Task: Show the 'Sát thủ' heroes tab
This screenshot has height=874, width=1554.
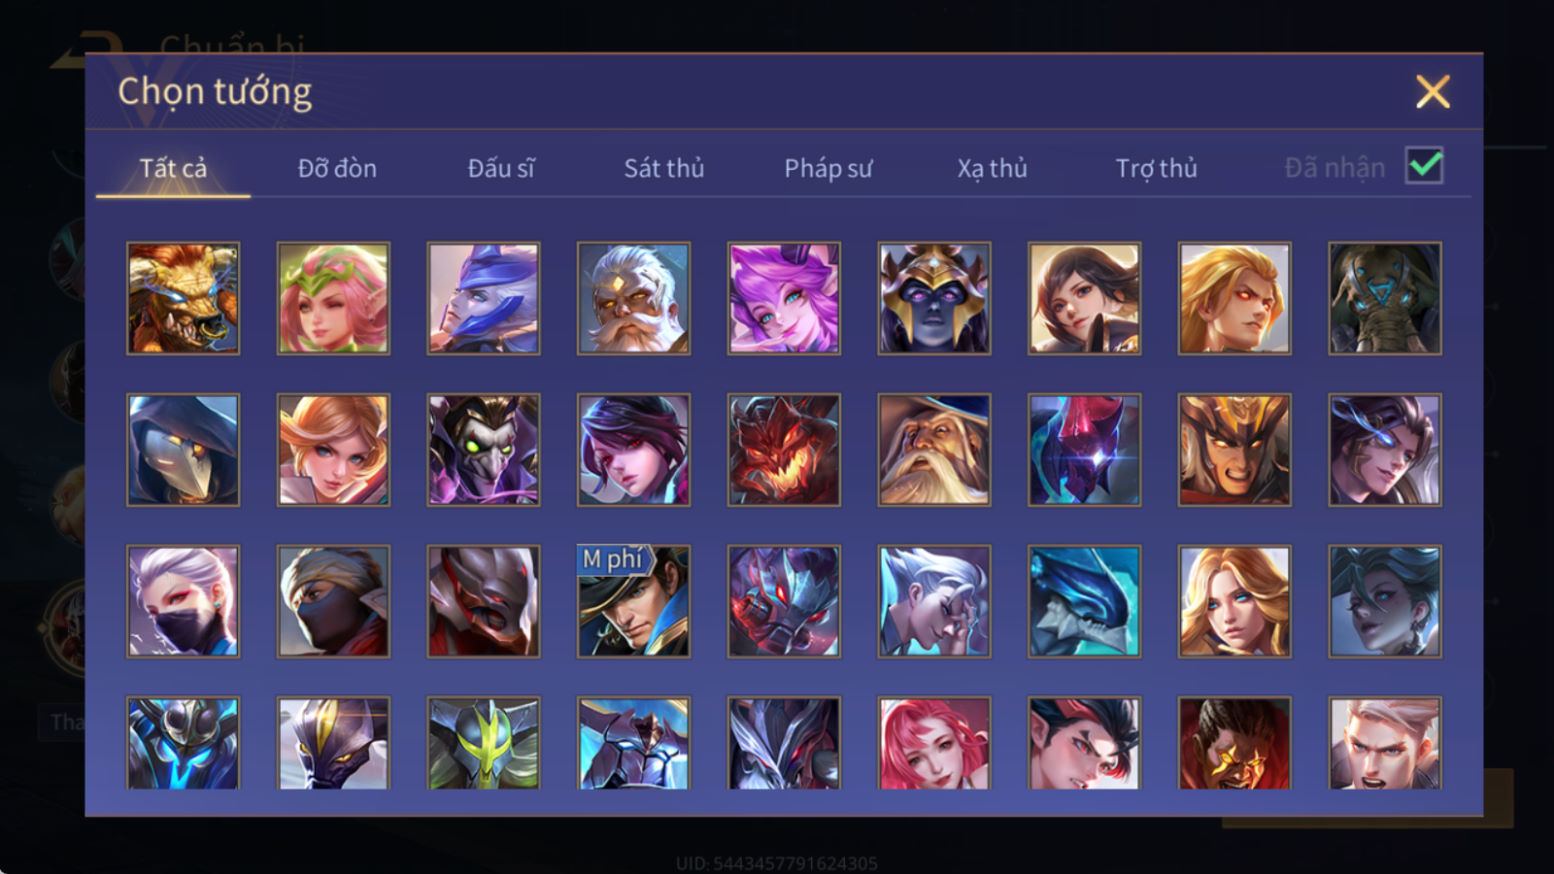Action: 664,168
